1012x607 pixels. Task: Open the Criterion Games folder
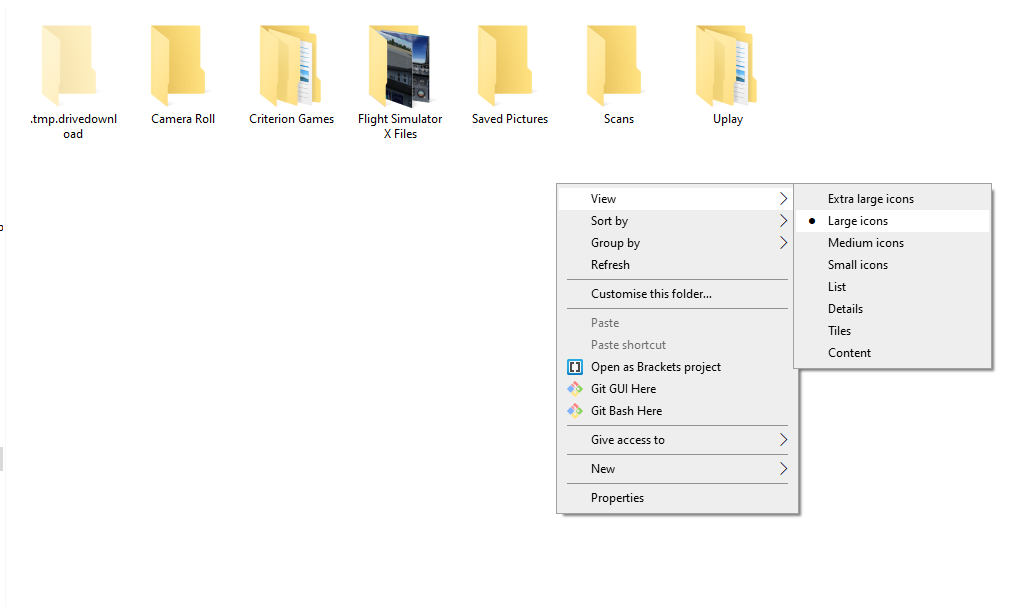(291, 63)
